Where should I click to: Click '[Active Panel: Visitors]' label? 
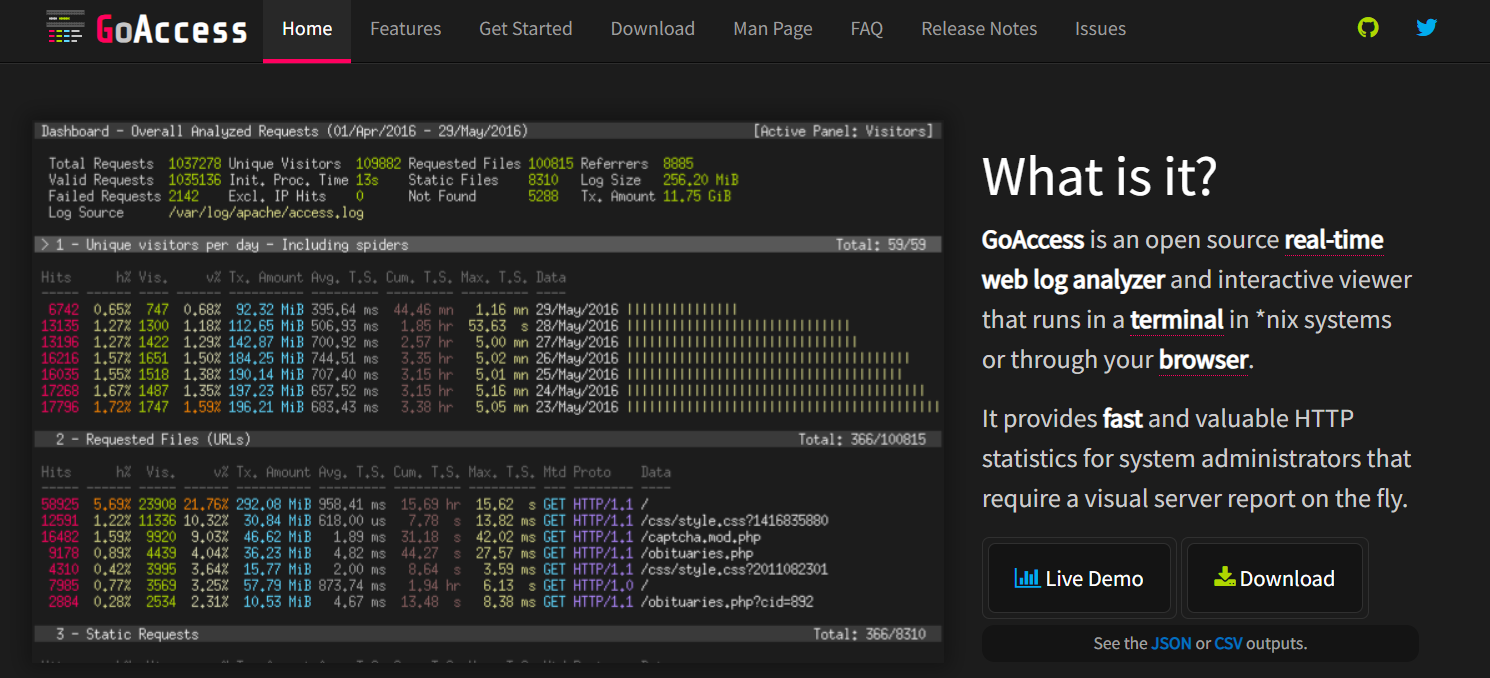tap(842, 131)
